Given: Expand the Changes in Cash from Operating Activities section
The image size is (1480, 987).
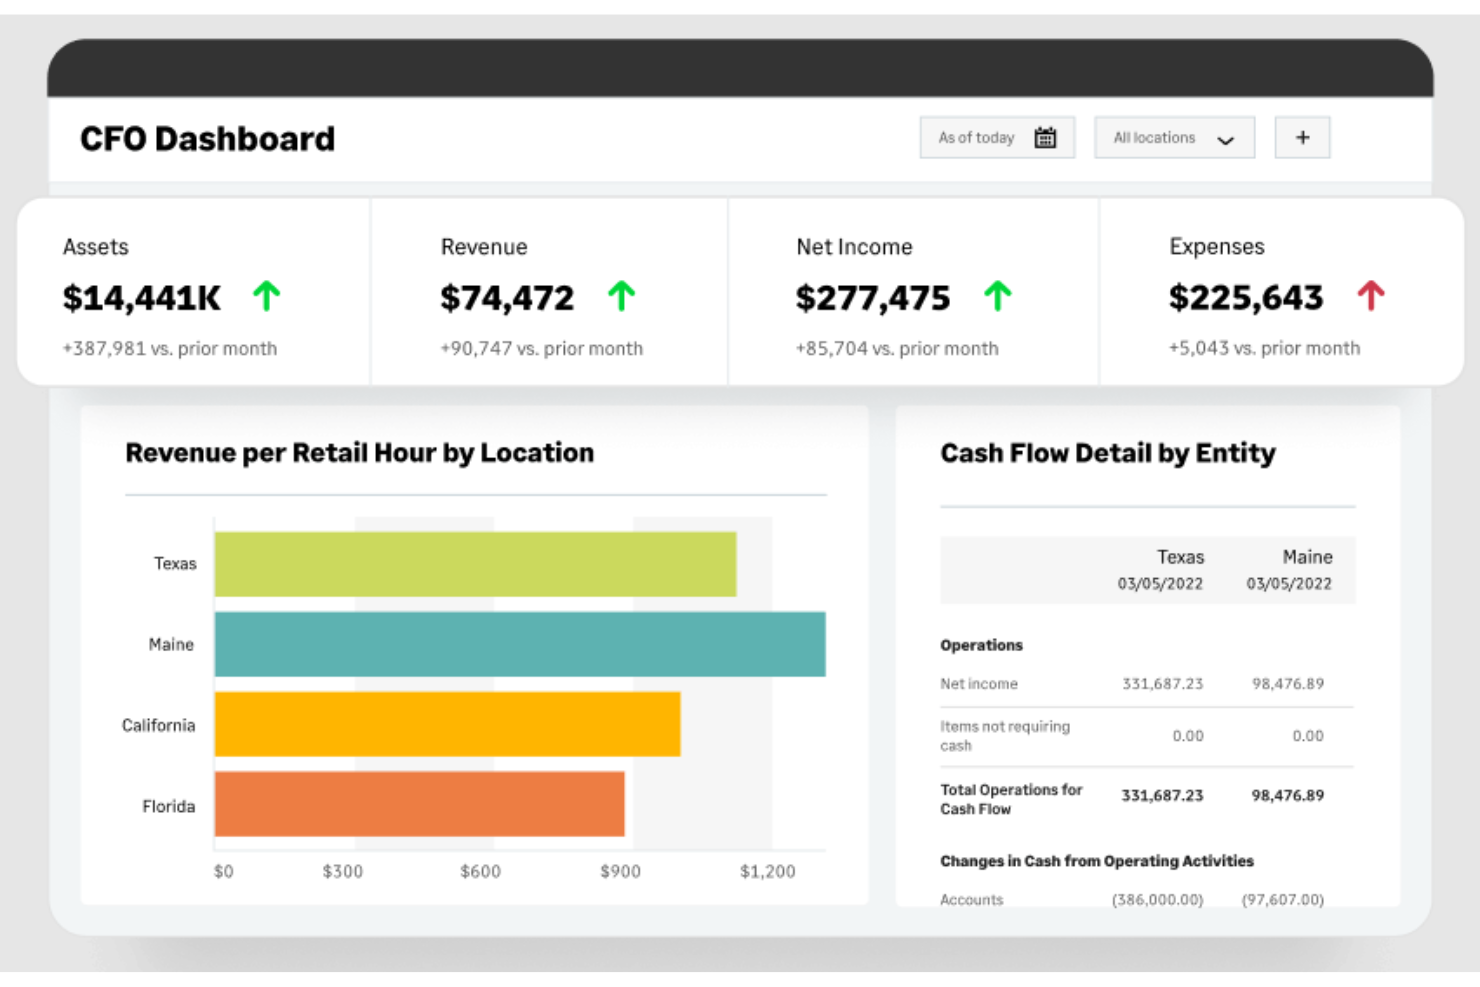Looking at the screenshot, I should coord(1097,861).
